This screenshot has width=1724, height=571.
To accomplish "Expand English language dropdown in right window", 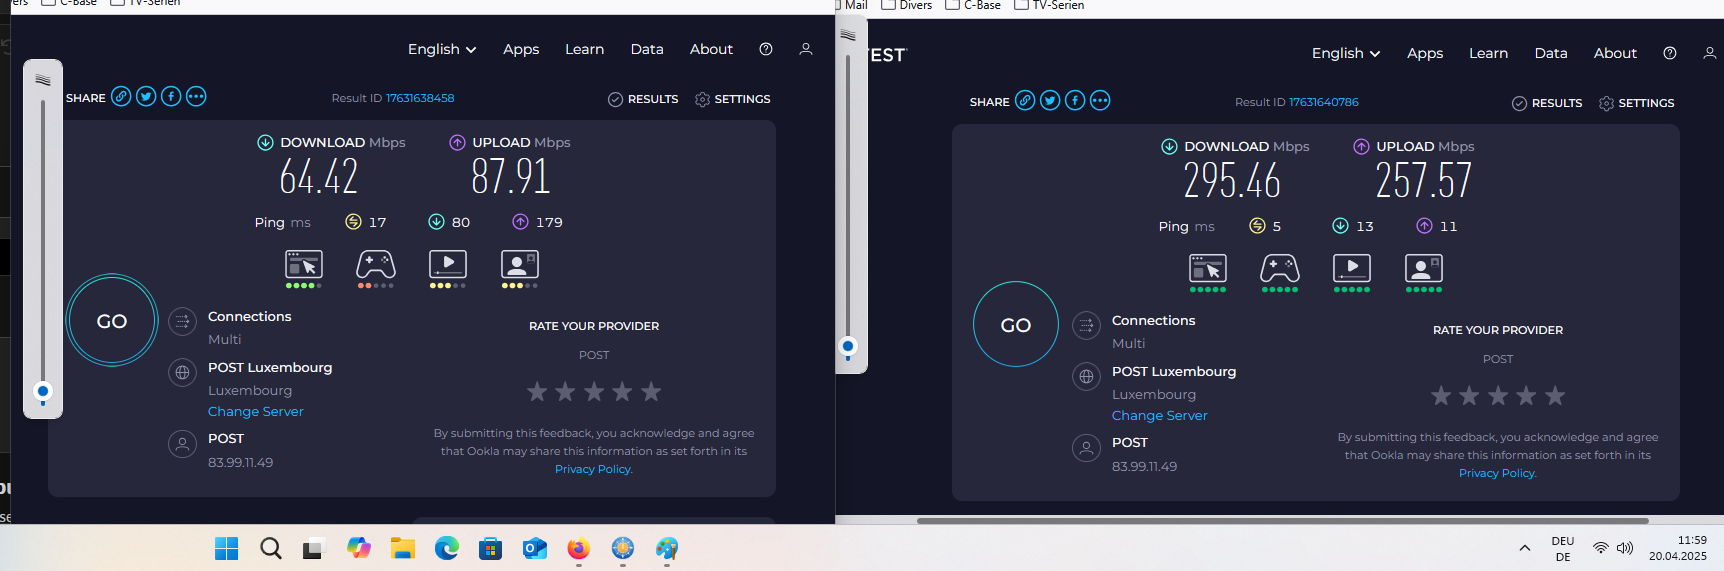I will pyautogui.click(x=1346, y=53).
